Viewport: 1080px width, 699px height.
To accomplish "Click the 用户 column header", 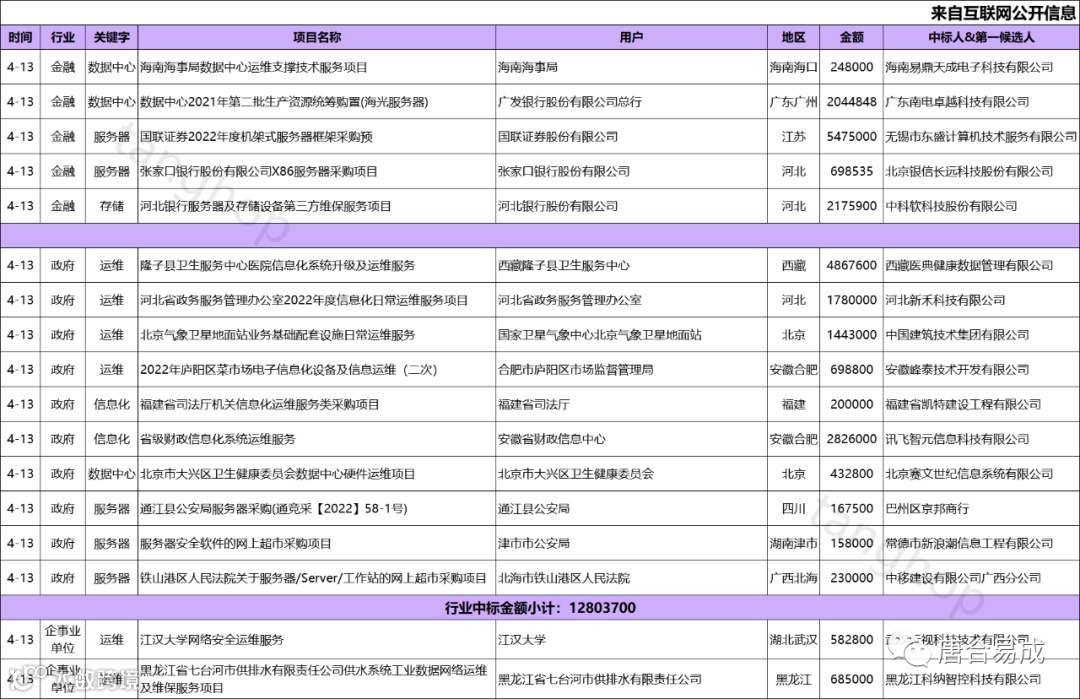I will pyautogui.click(x=631, y=37).
